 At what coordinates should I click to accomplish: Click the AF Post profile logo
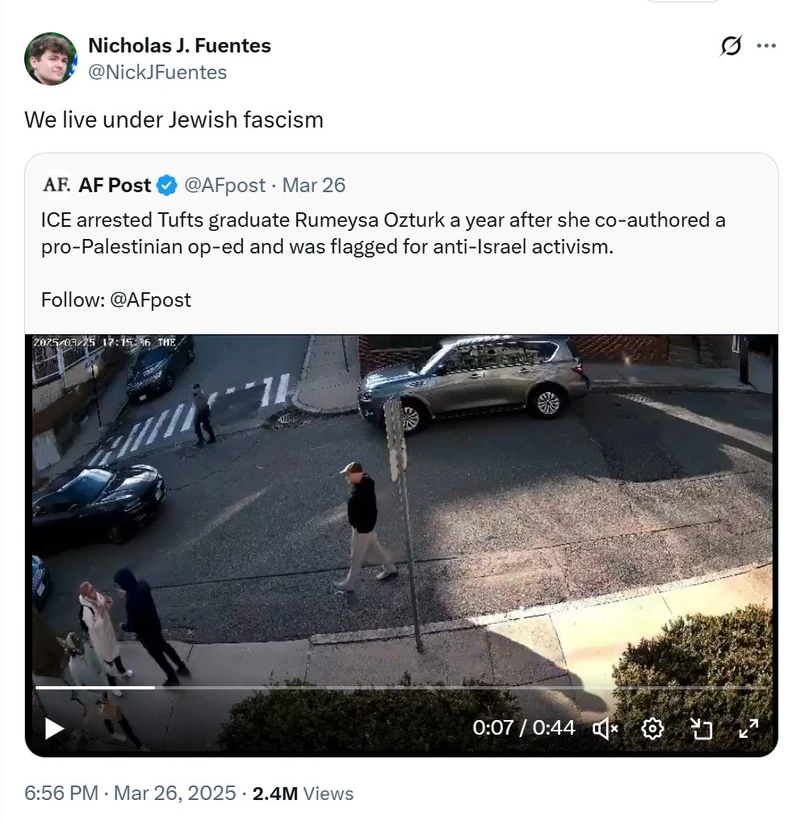53,185
